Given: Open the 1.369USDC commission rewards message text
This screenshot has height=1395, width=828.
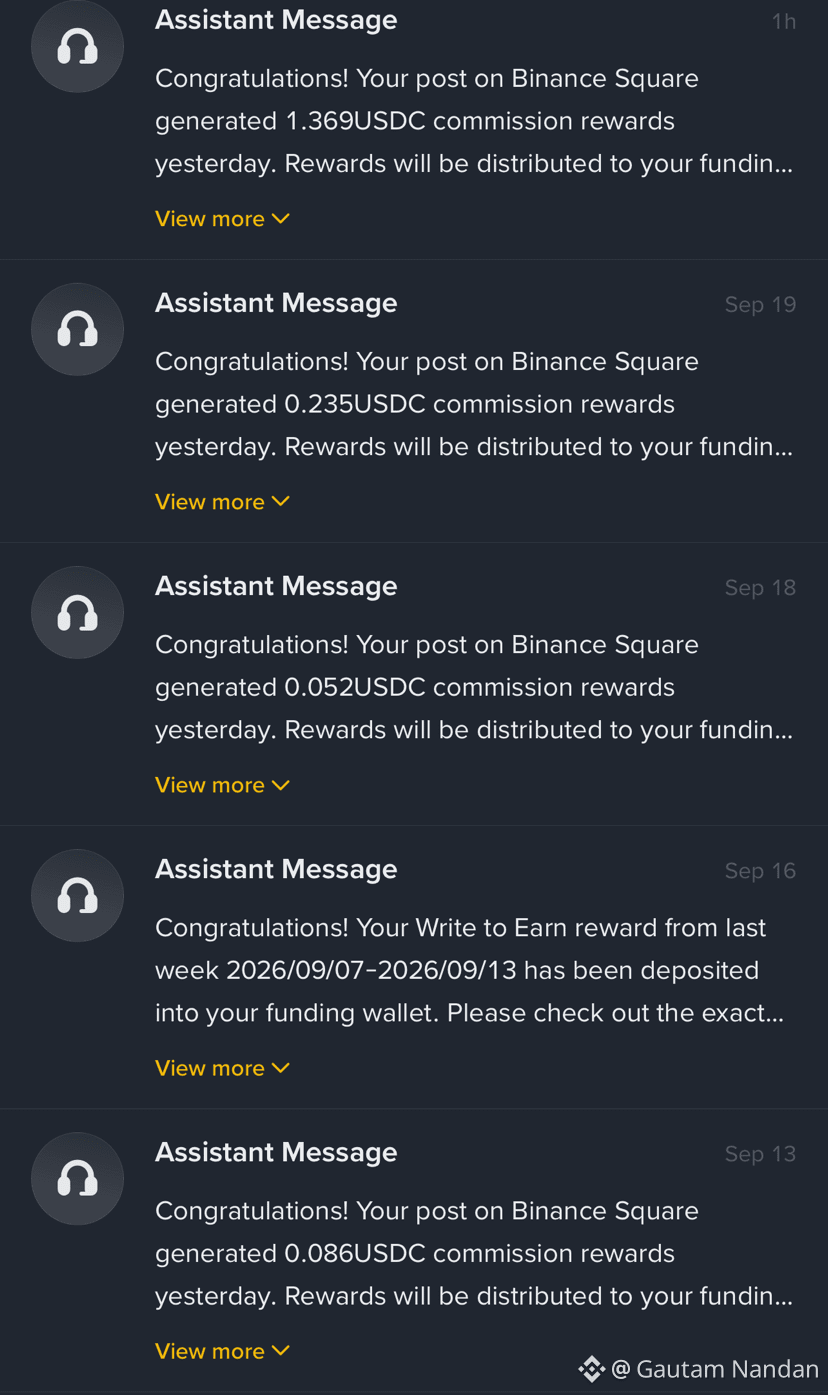Looking at the screenshot, I should [x=474, y=121].
